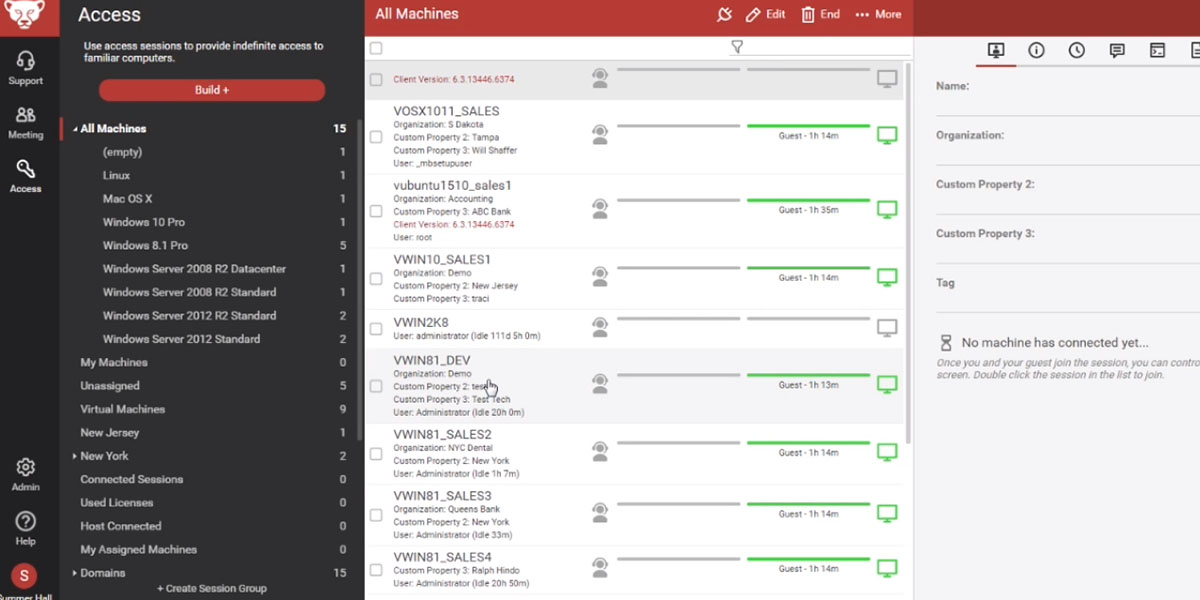This screenshot has width=1200, height=600.
Task: Open the Support section in the sidebar
Action: coord(25,67)
